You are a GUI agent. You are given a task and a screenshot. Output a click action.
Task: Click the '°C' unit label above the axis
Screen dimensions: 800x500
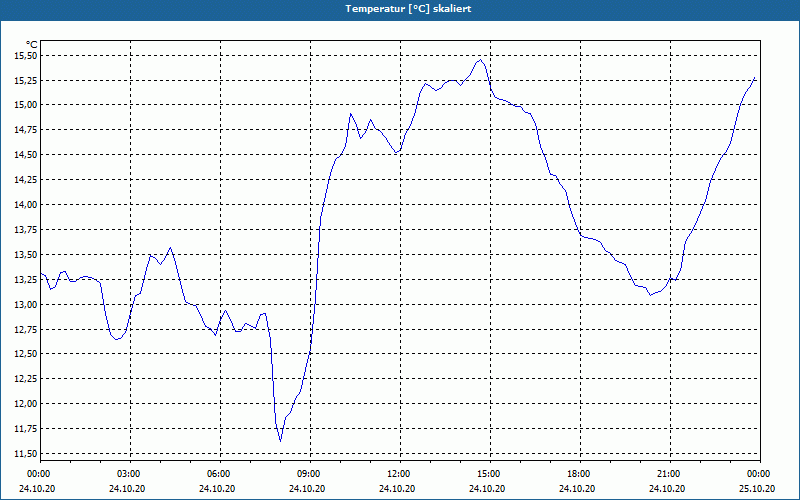point(31,45)
